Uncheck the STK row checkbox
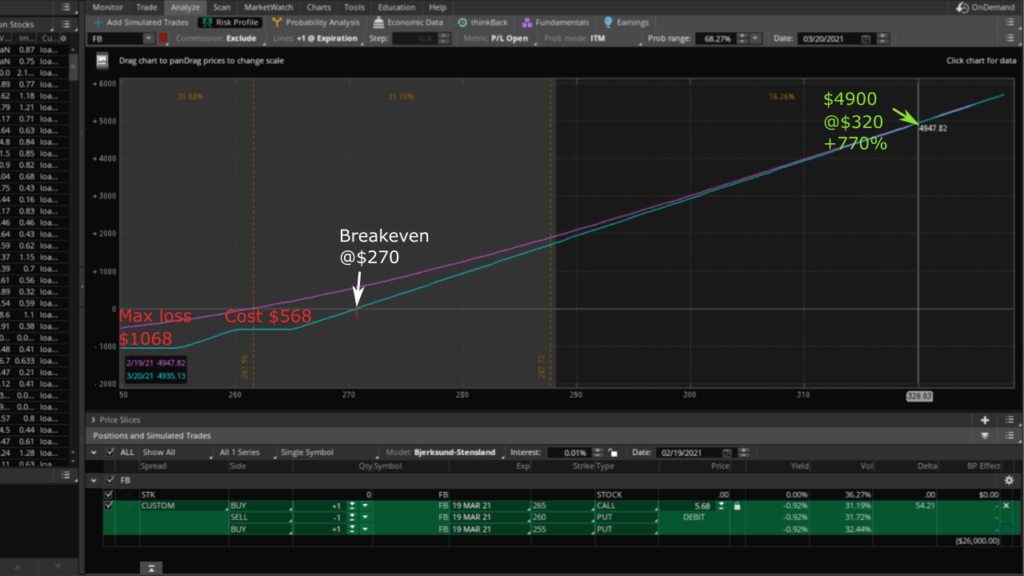 (x=109, y=494)
